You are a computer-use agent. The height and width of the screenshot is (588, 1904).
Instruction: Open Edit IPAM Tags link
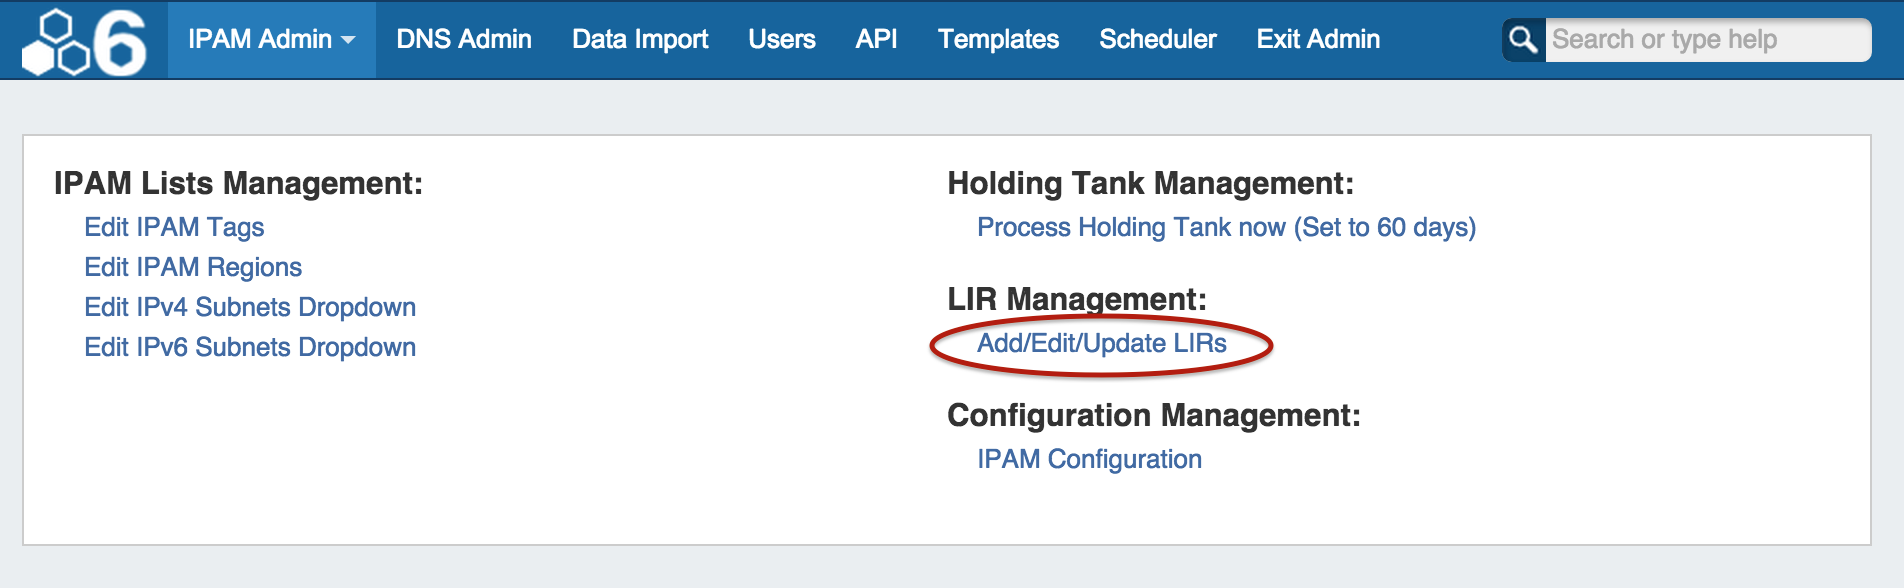click(174, 227)
